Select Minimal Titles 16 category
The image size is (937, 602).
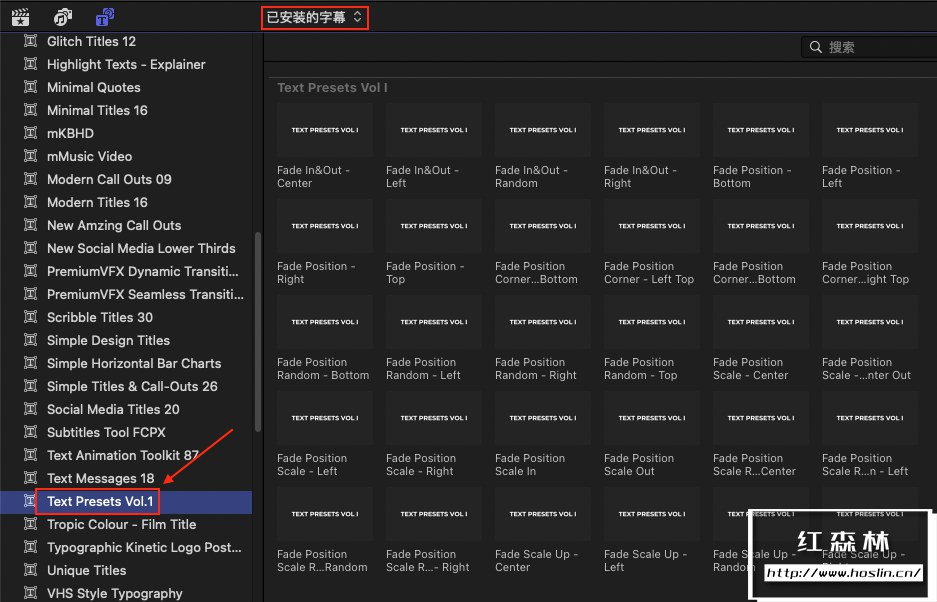click(97, 111)
